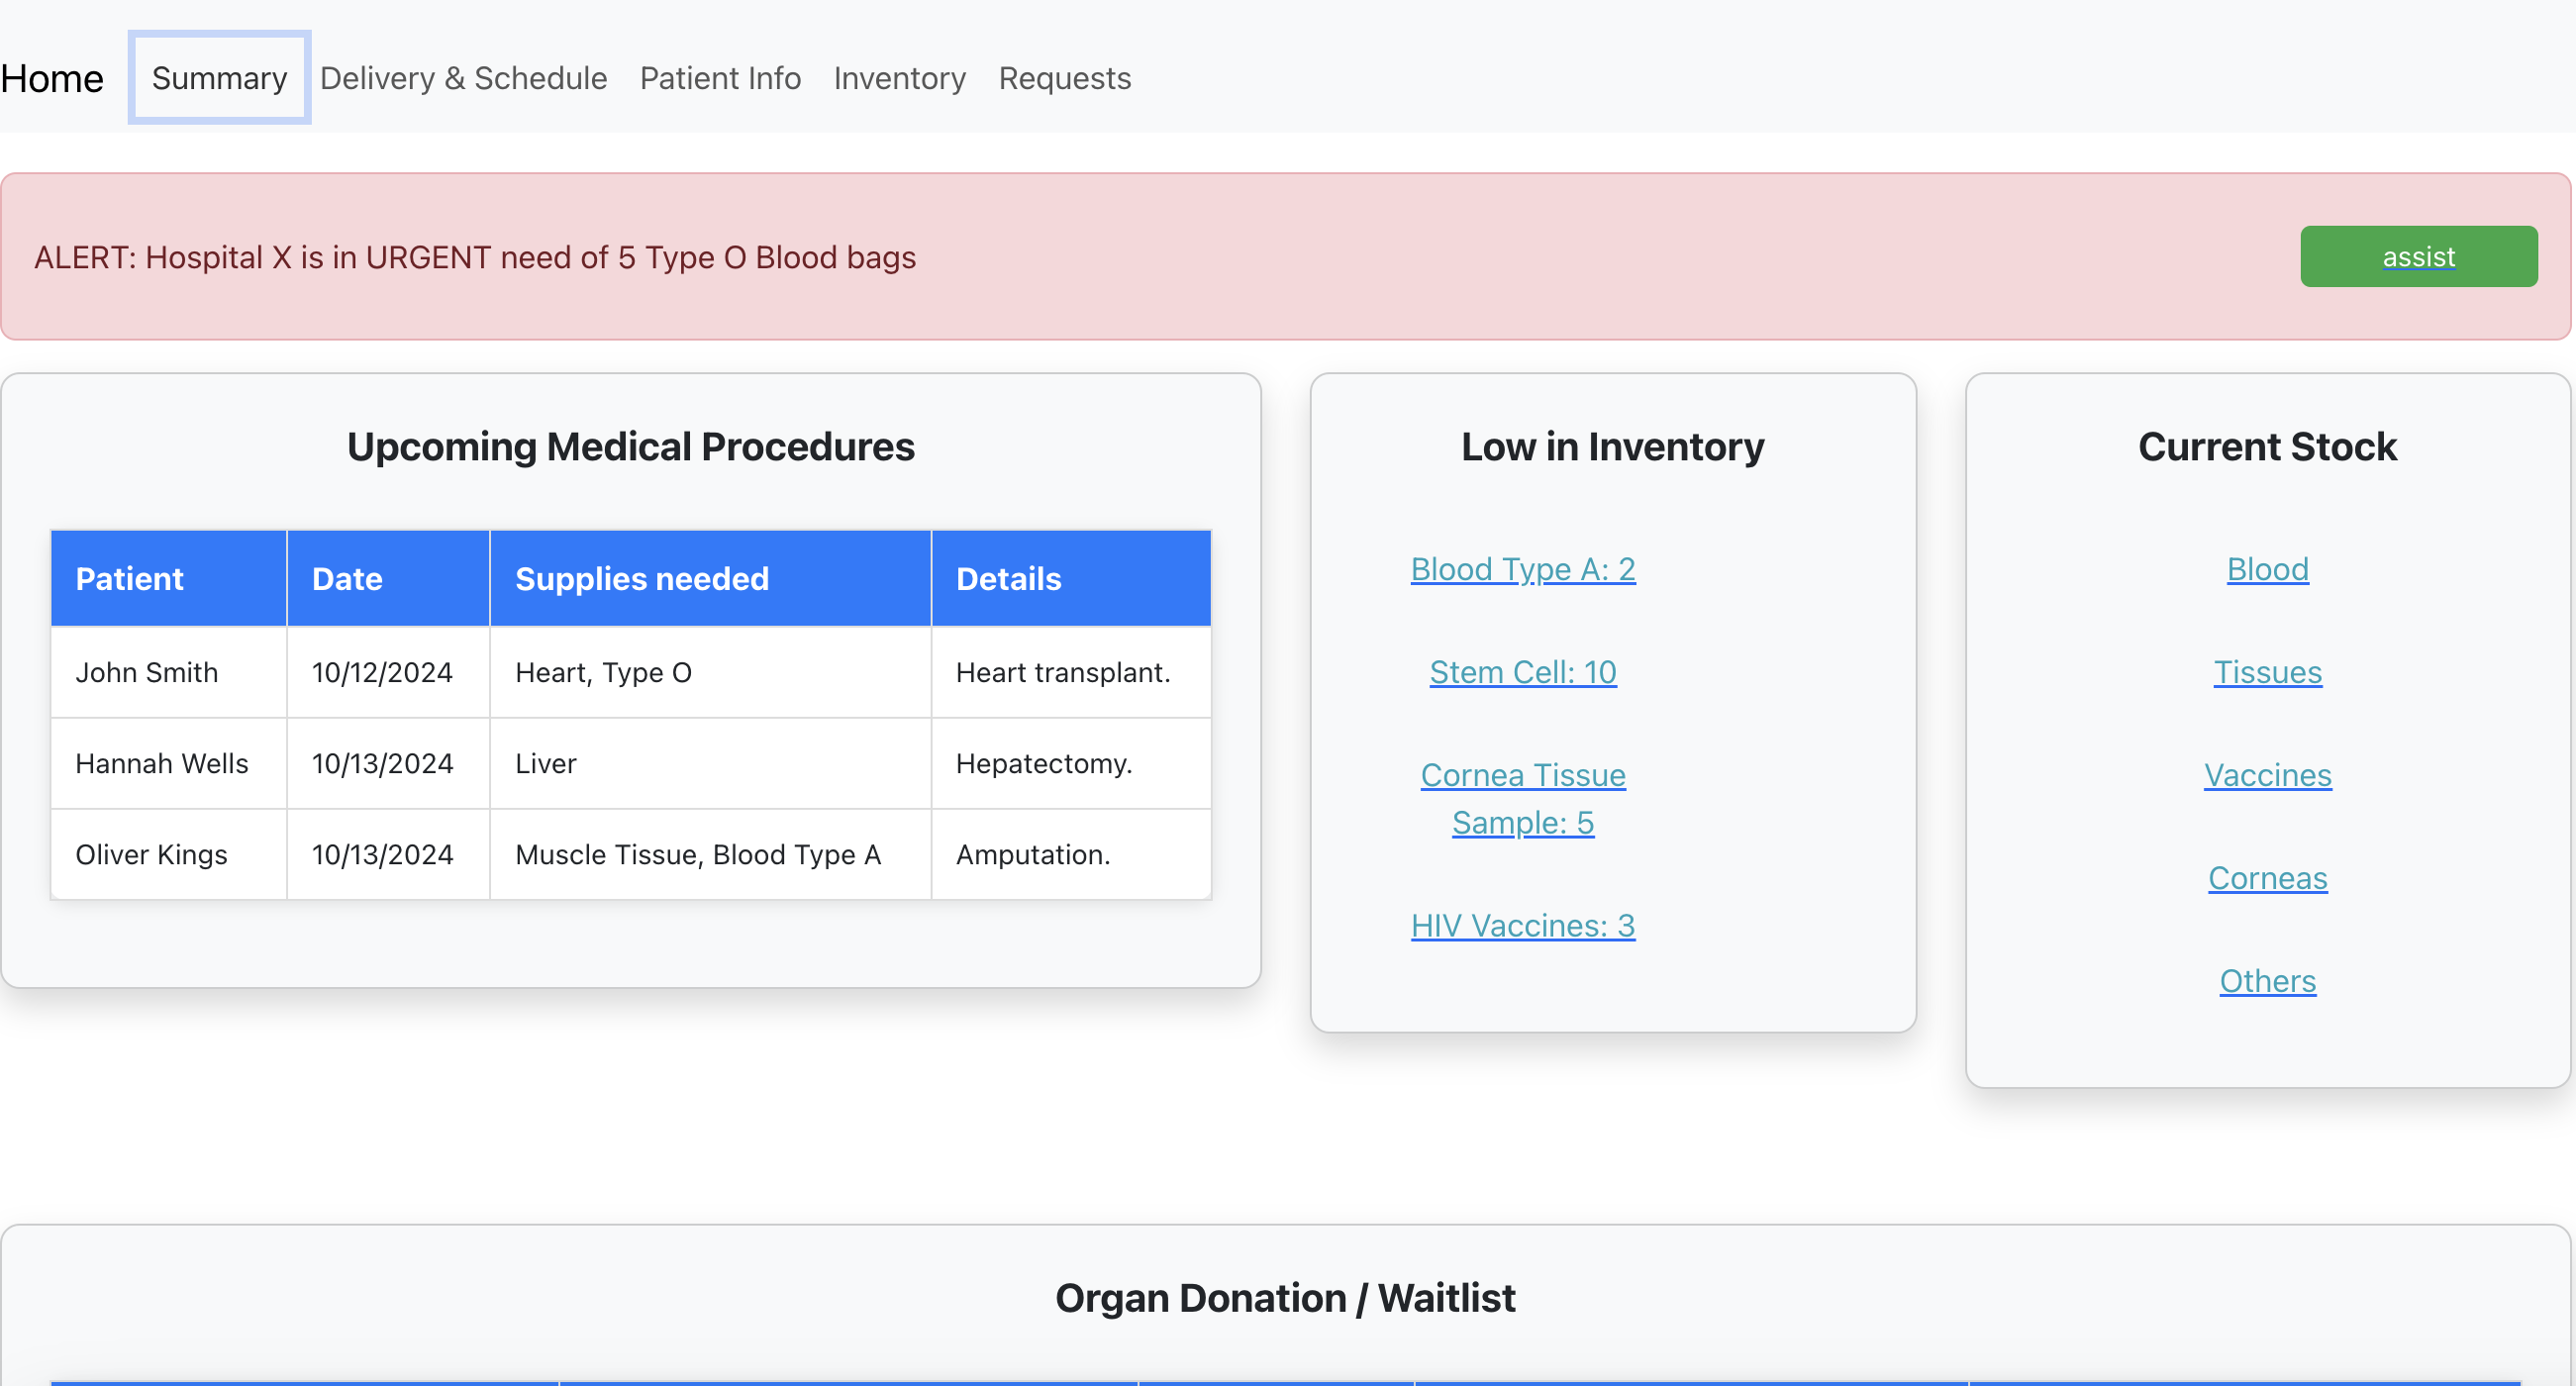Open the Delivery & Schedule tab
This screenshot has width=2576, height=1386.
pos(463,78)
